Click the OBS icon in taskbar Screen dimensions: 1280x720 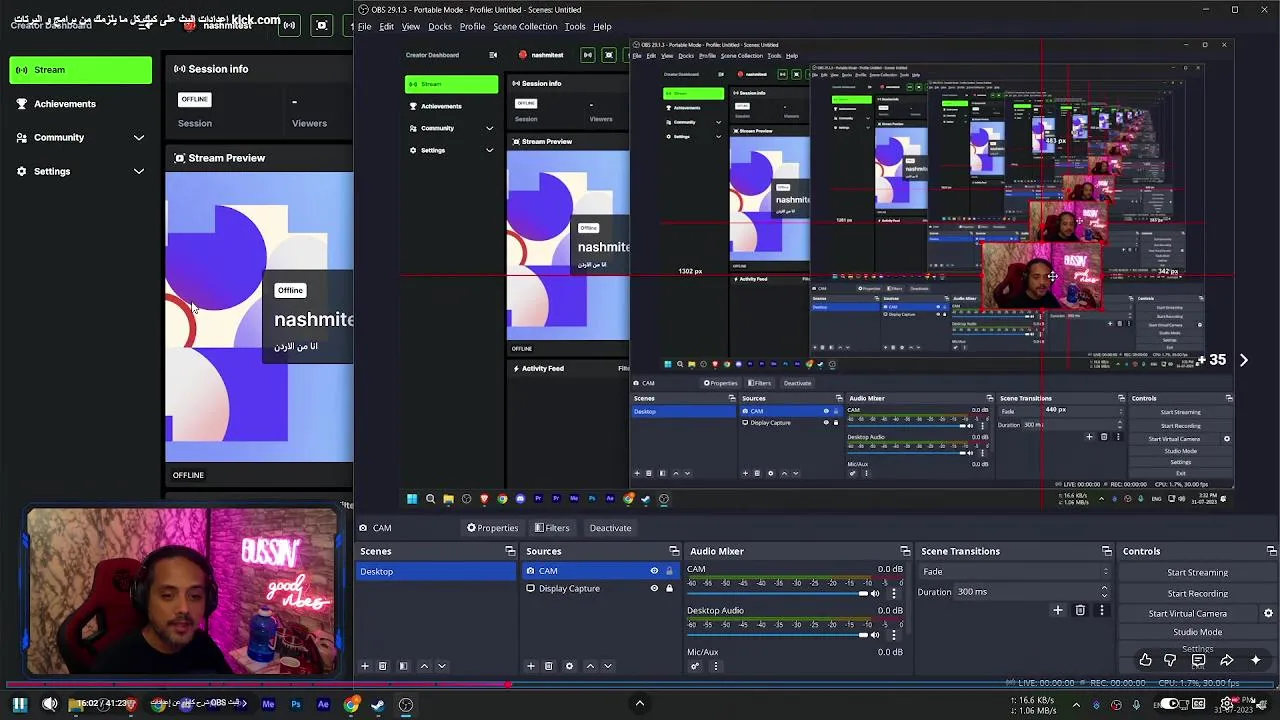[406, 705]
